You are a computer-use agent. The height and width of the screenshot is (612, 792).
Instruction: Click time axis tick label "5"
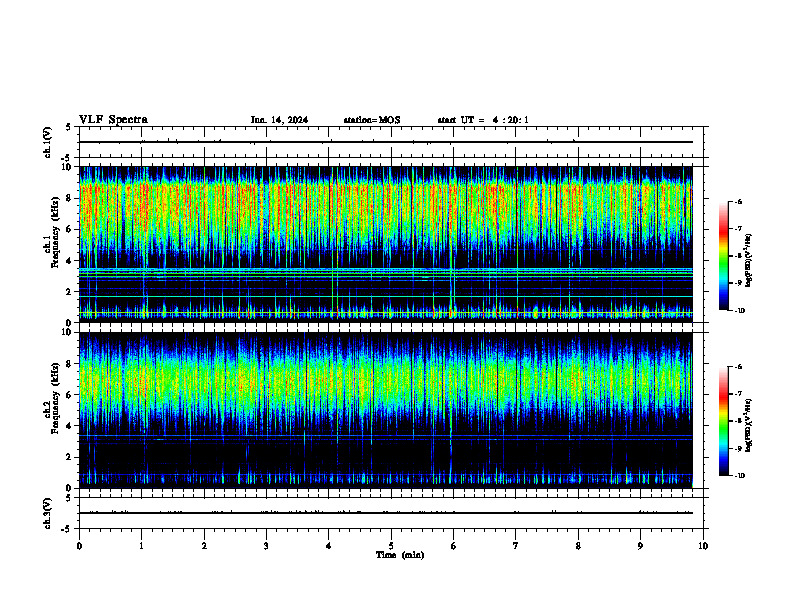coord(391,546)
